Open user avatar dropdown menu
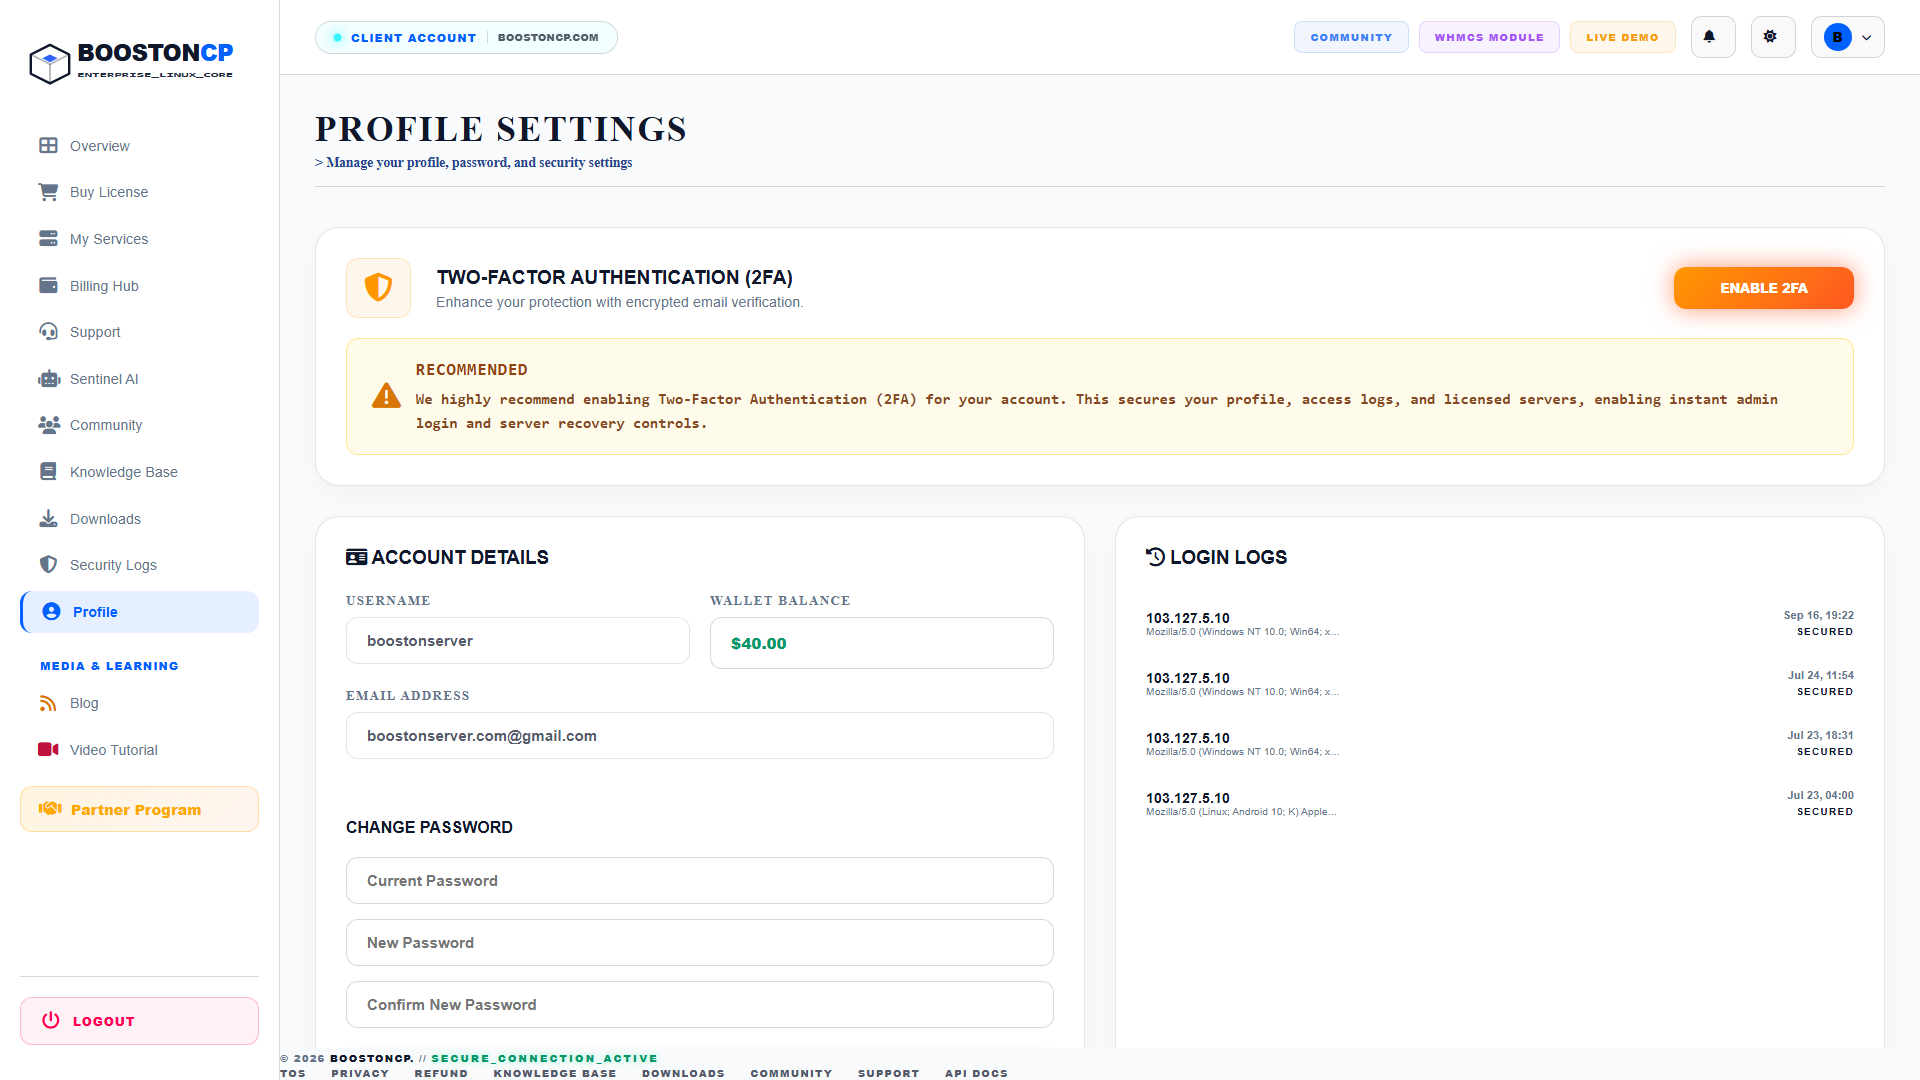The width and height of the screenshot is (1920, 1080). [1847, 37]
